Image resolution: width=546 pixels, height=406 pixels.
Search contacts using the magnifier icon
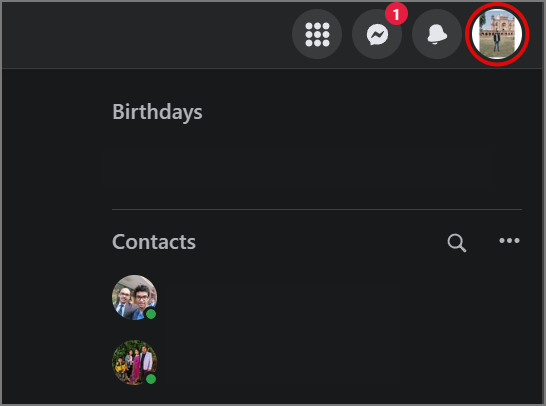tap(457, 242)
